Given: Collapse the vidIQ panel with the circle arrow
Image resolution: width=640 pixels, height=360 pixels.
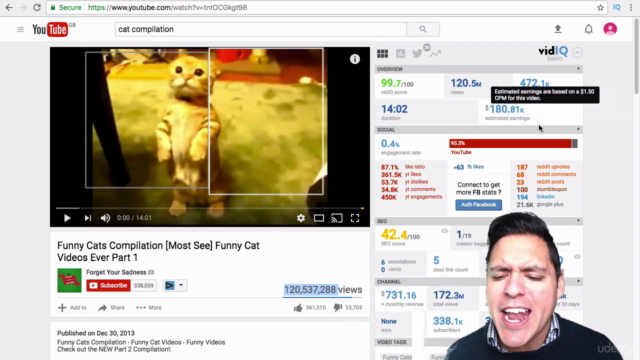Looking at the screenshot, I should pos(577,52).
